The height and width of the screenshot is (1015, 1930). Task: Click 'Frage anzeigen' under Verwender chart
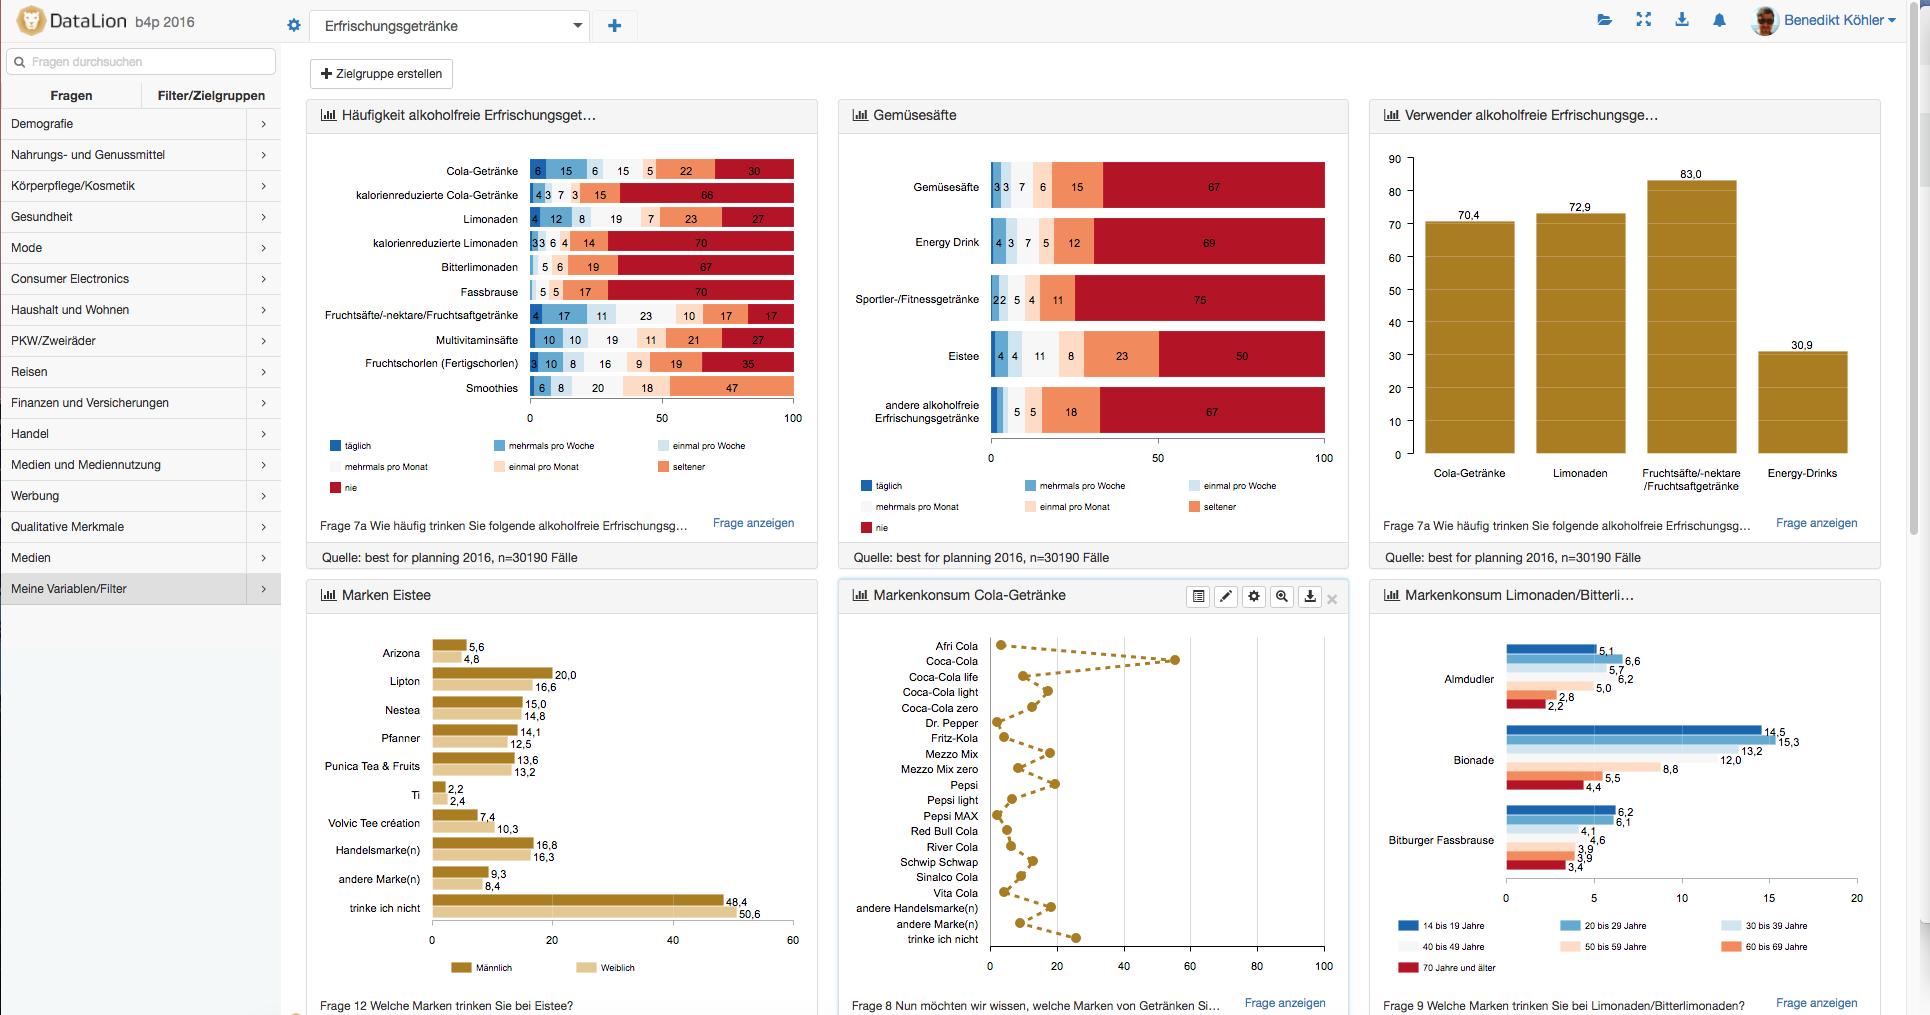tap(1816, 523)
